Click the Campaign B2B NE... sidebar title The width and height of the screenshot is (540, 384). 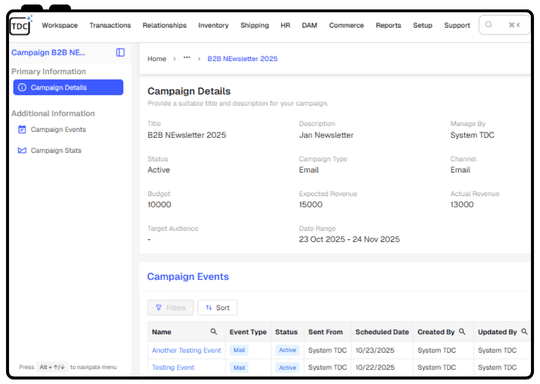[x=48, y=52]
